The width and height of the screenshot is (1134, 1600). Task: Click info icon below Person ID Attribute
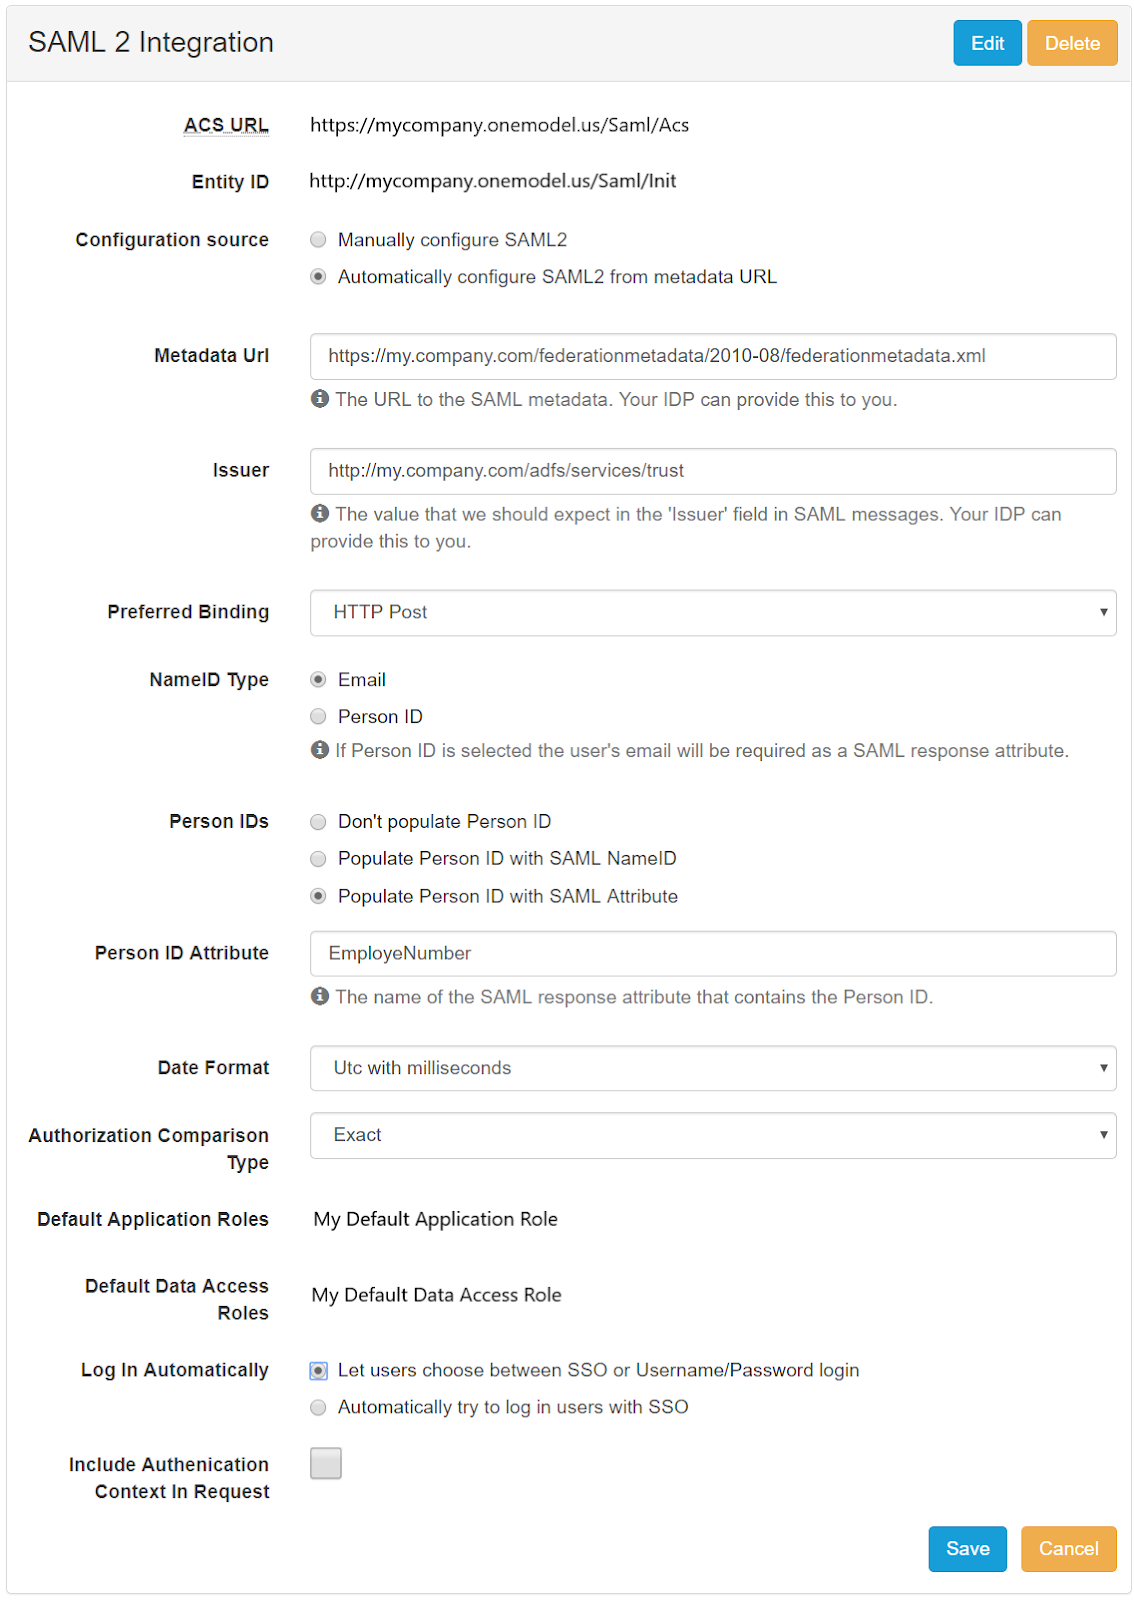tap(320, 996)
